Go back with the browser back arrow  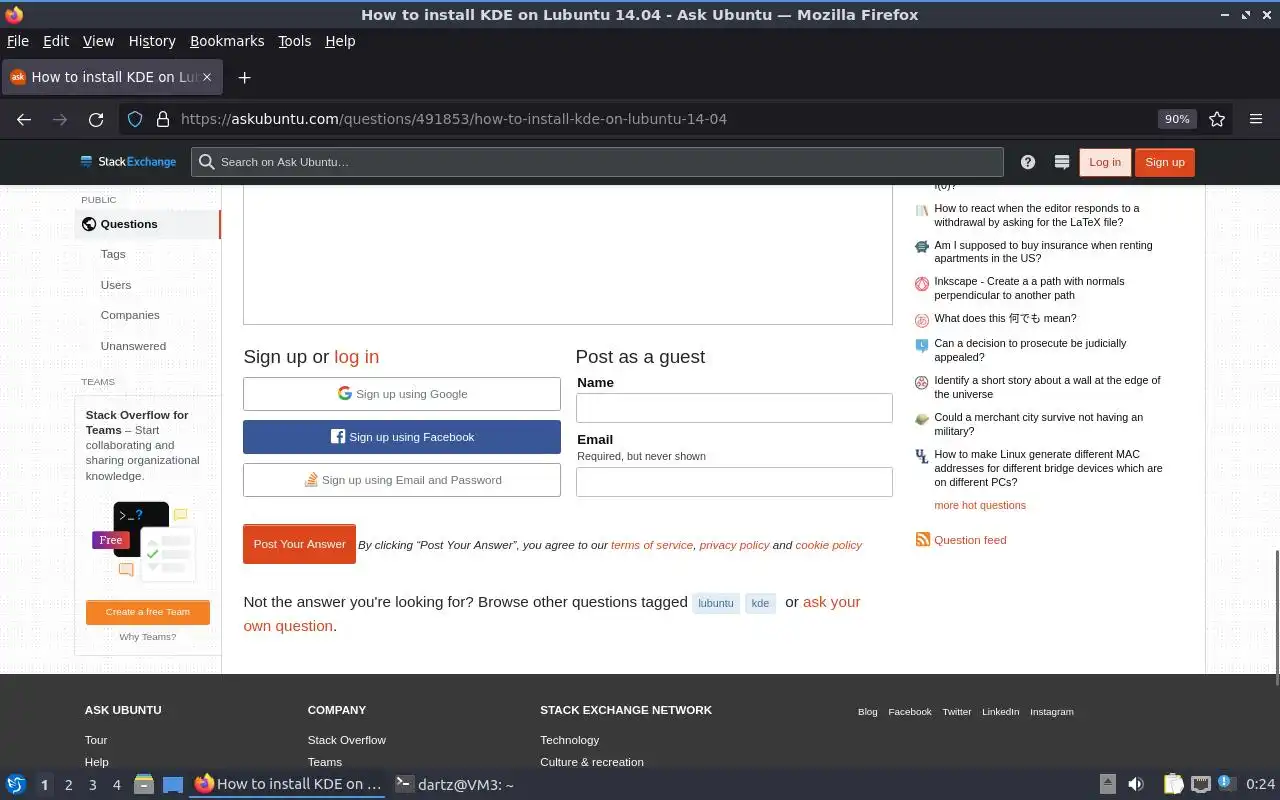coord(24,119)
